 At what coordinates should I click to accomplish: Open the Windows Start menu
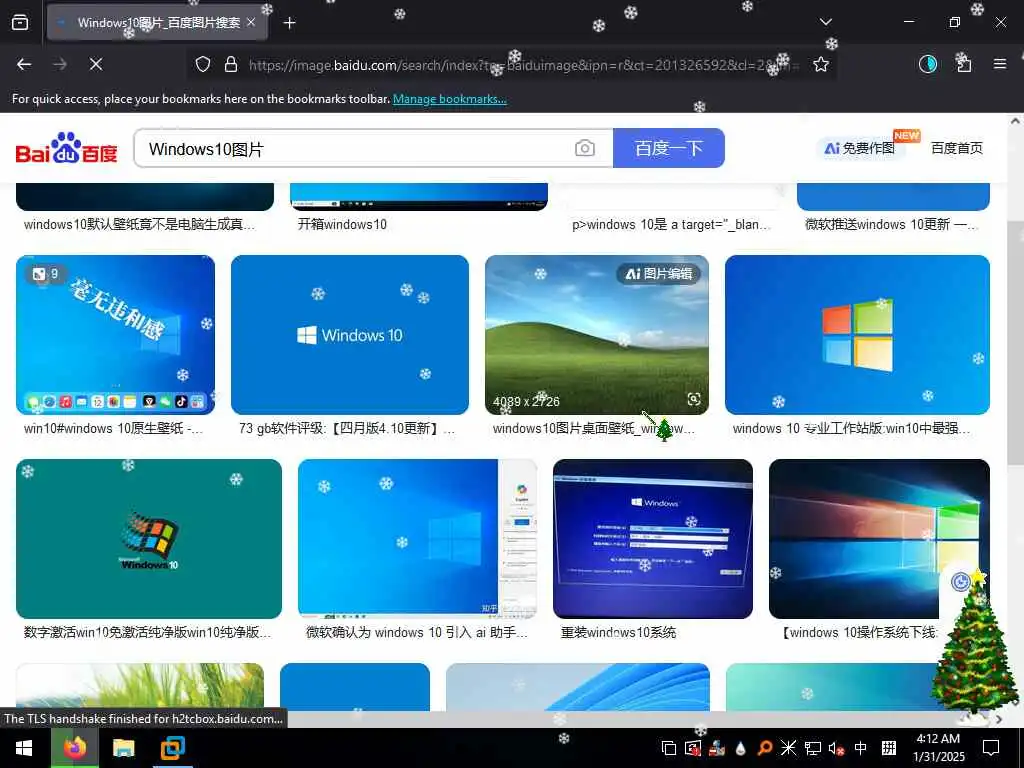click(x=24, y=748)
